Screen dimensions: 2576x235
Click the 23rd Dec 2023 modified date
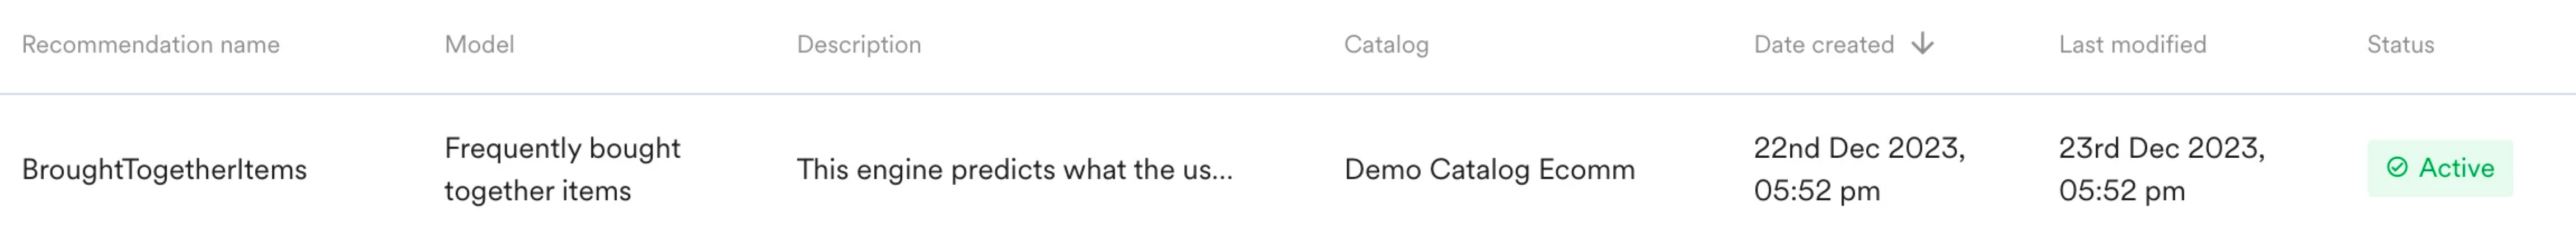[x=2161, y=148]
